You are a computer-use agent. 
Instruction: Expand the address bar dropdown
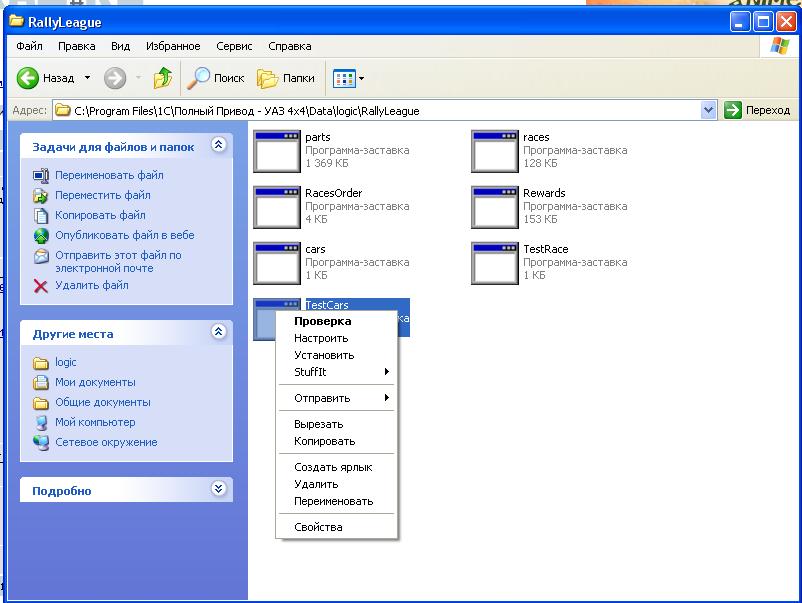click(x=708, y=110)
